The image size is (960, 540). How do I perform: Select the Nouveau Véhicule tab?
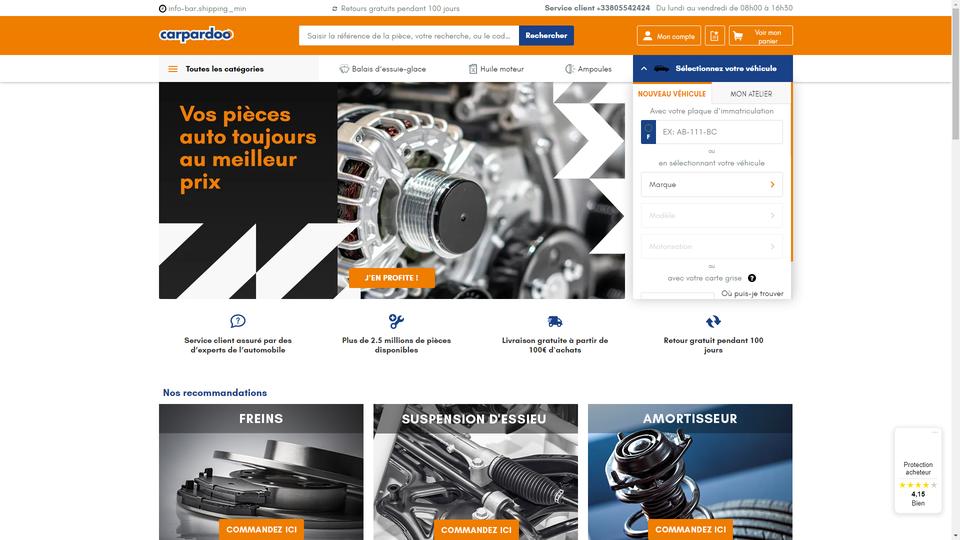point(672,94)
